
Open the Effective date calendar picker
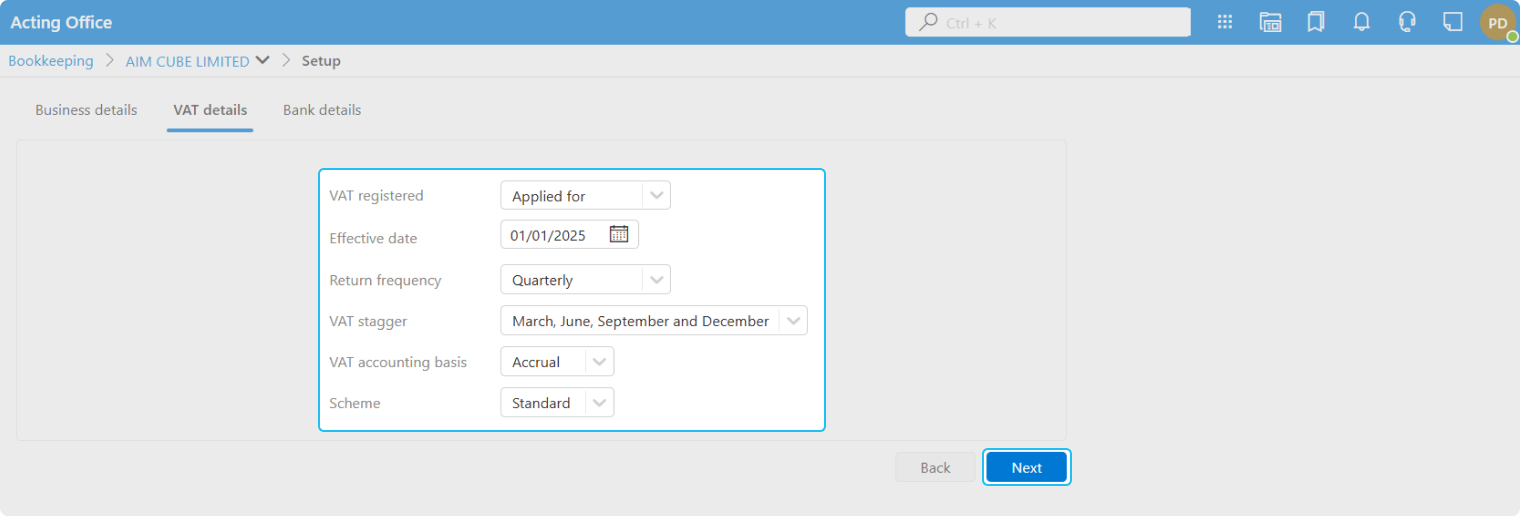click(x=619, y=235)
